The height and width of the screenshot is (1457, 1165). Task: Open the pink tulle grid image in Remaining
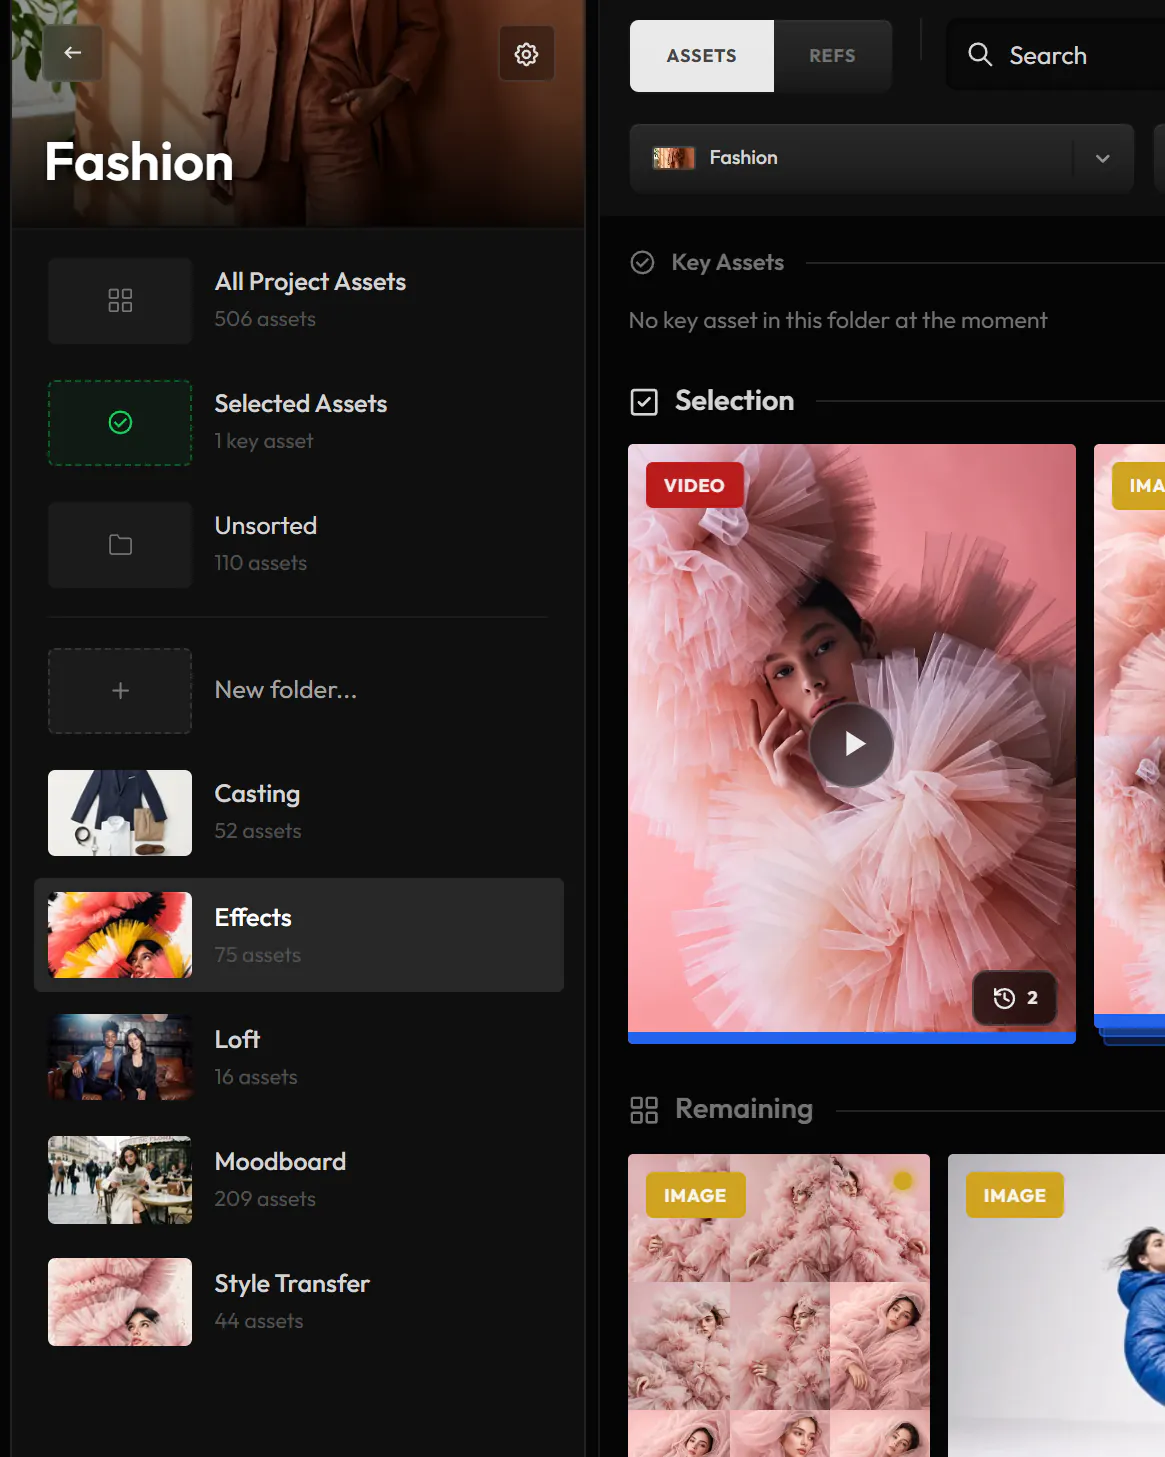coord(779,1305)
